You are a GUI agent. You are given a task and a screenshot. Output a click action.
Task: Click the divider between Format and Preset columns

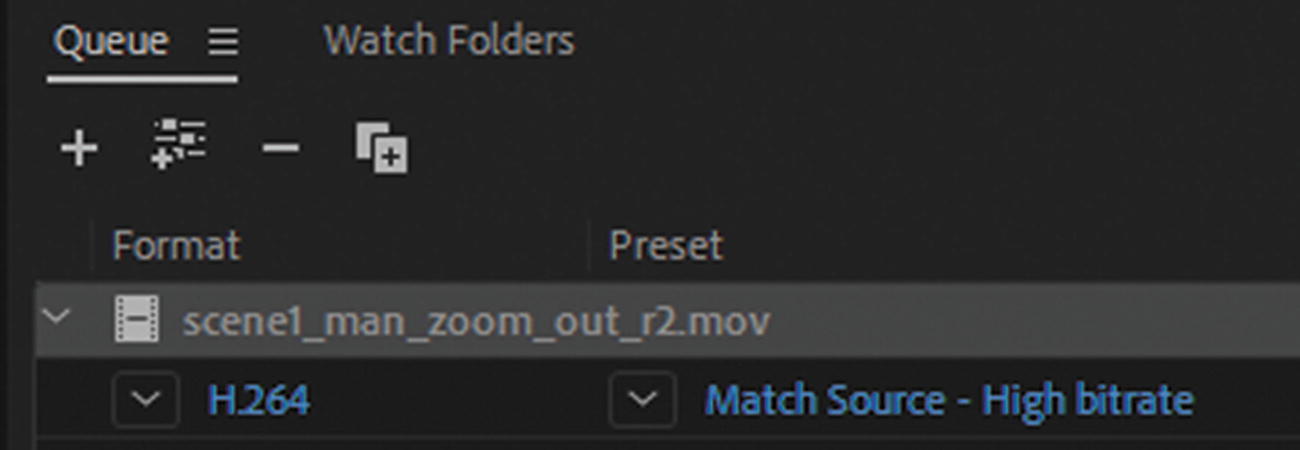click(589, 246)
